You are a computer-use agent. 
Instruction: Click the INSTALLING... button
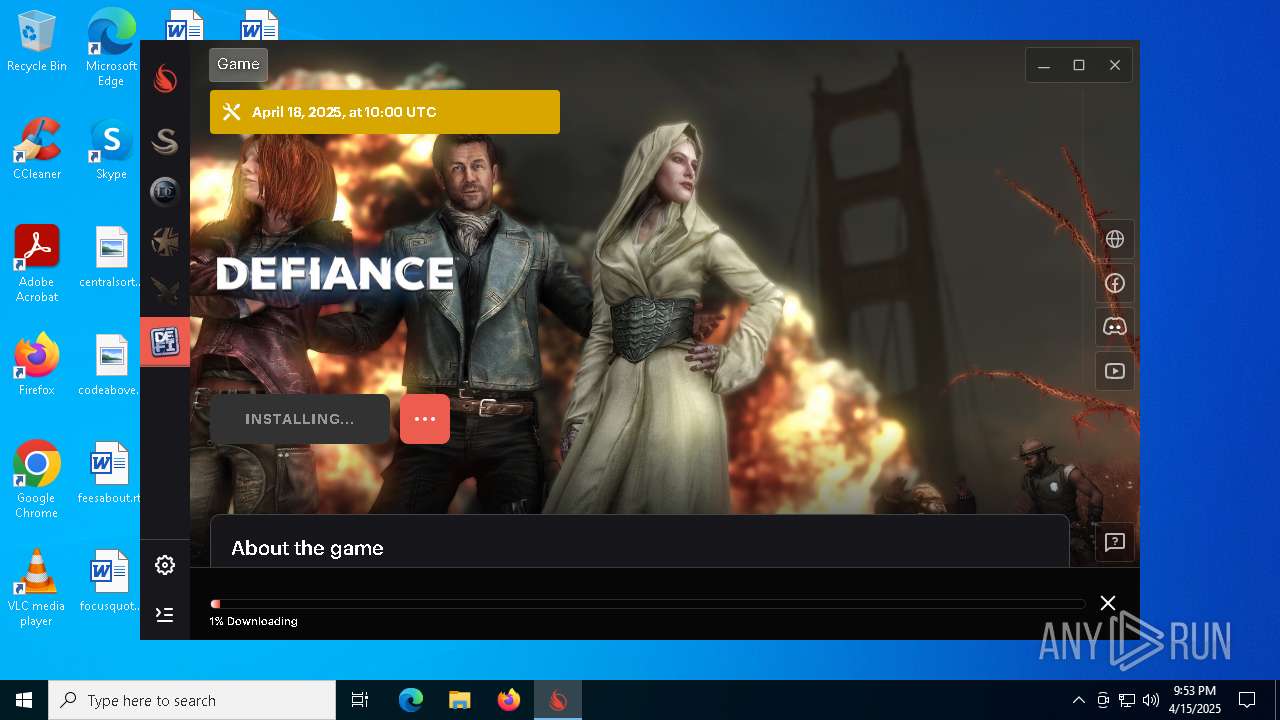tap(300, 419)
